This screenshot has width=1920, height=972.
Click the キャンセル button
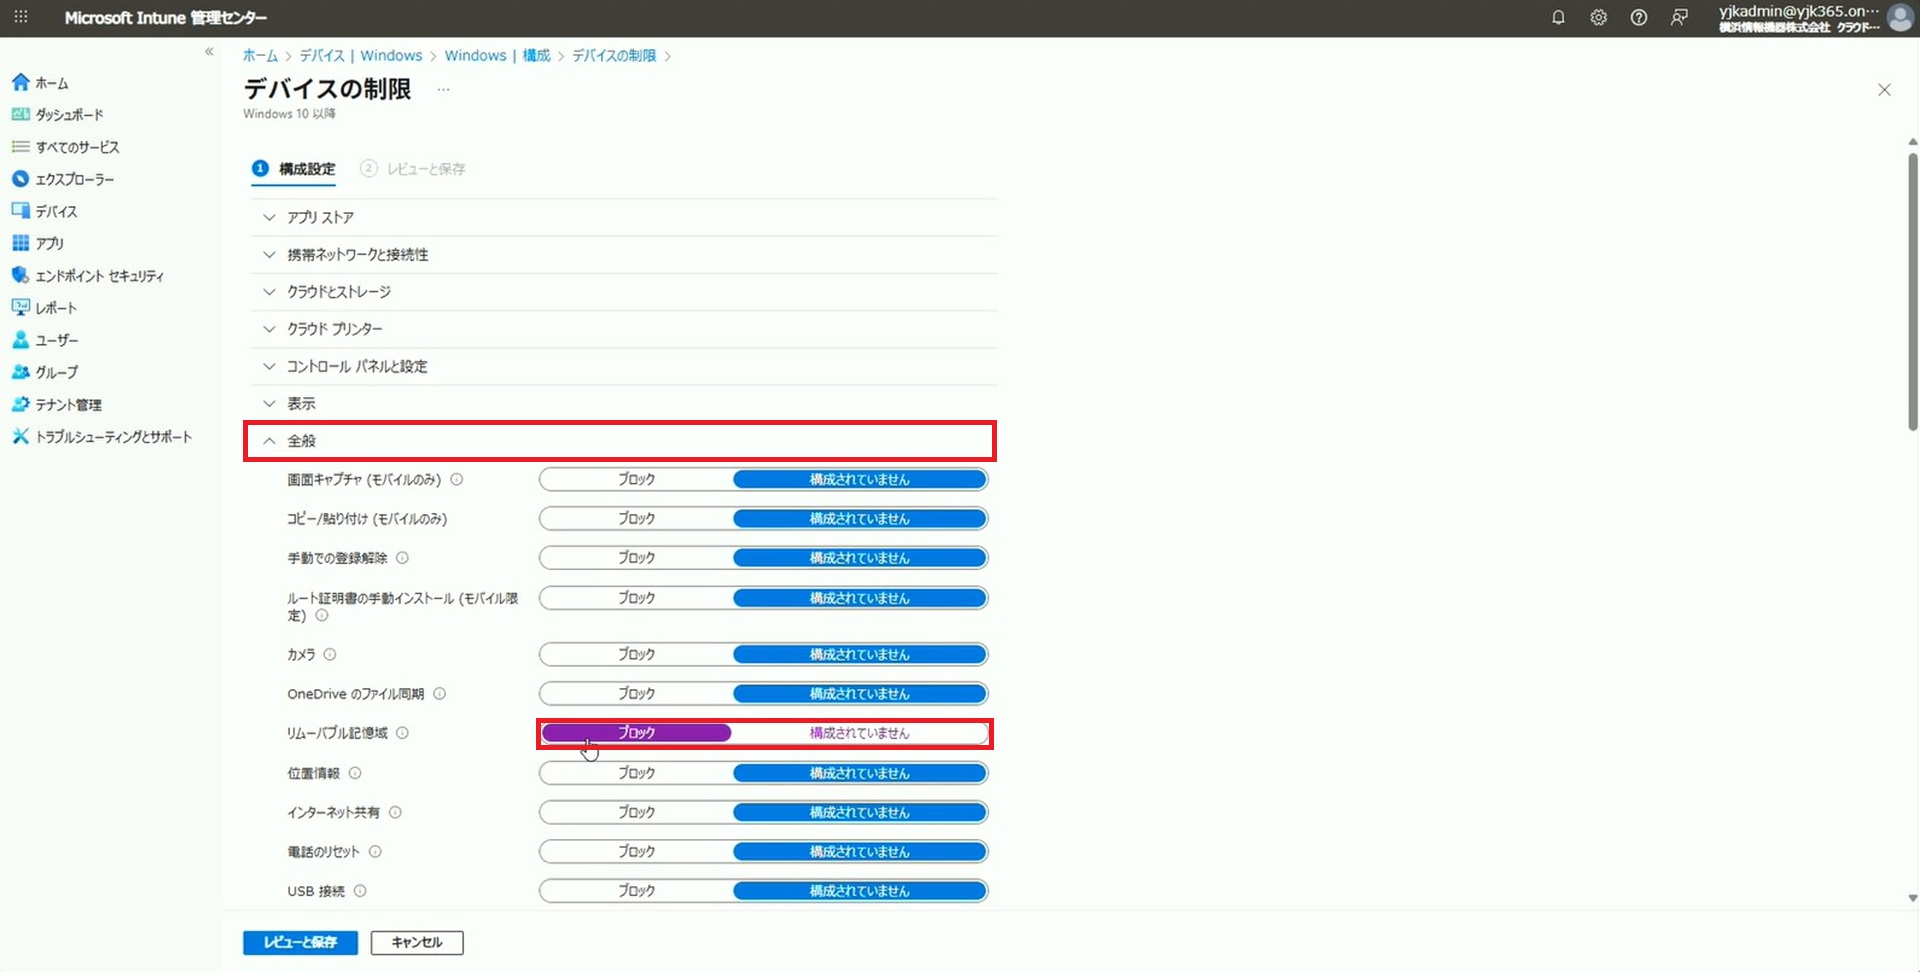click(417, 942)
